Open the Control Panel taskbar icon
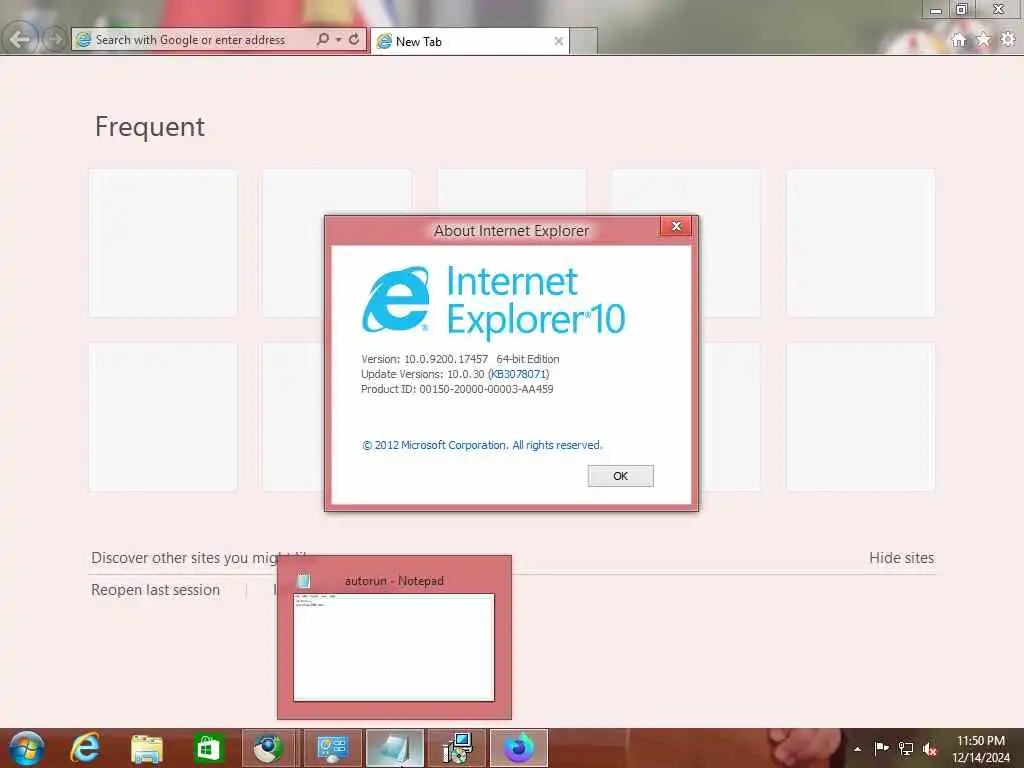Screen dimensions: 1024x768 [332, 748]
